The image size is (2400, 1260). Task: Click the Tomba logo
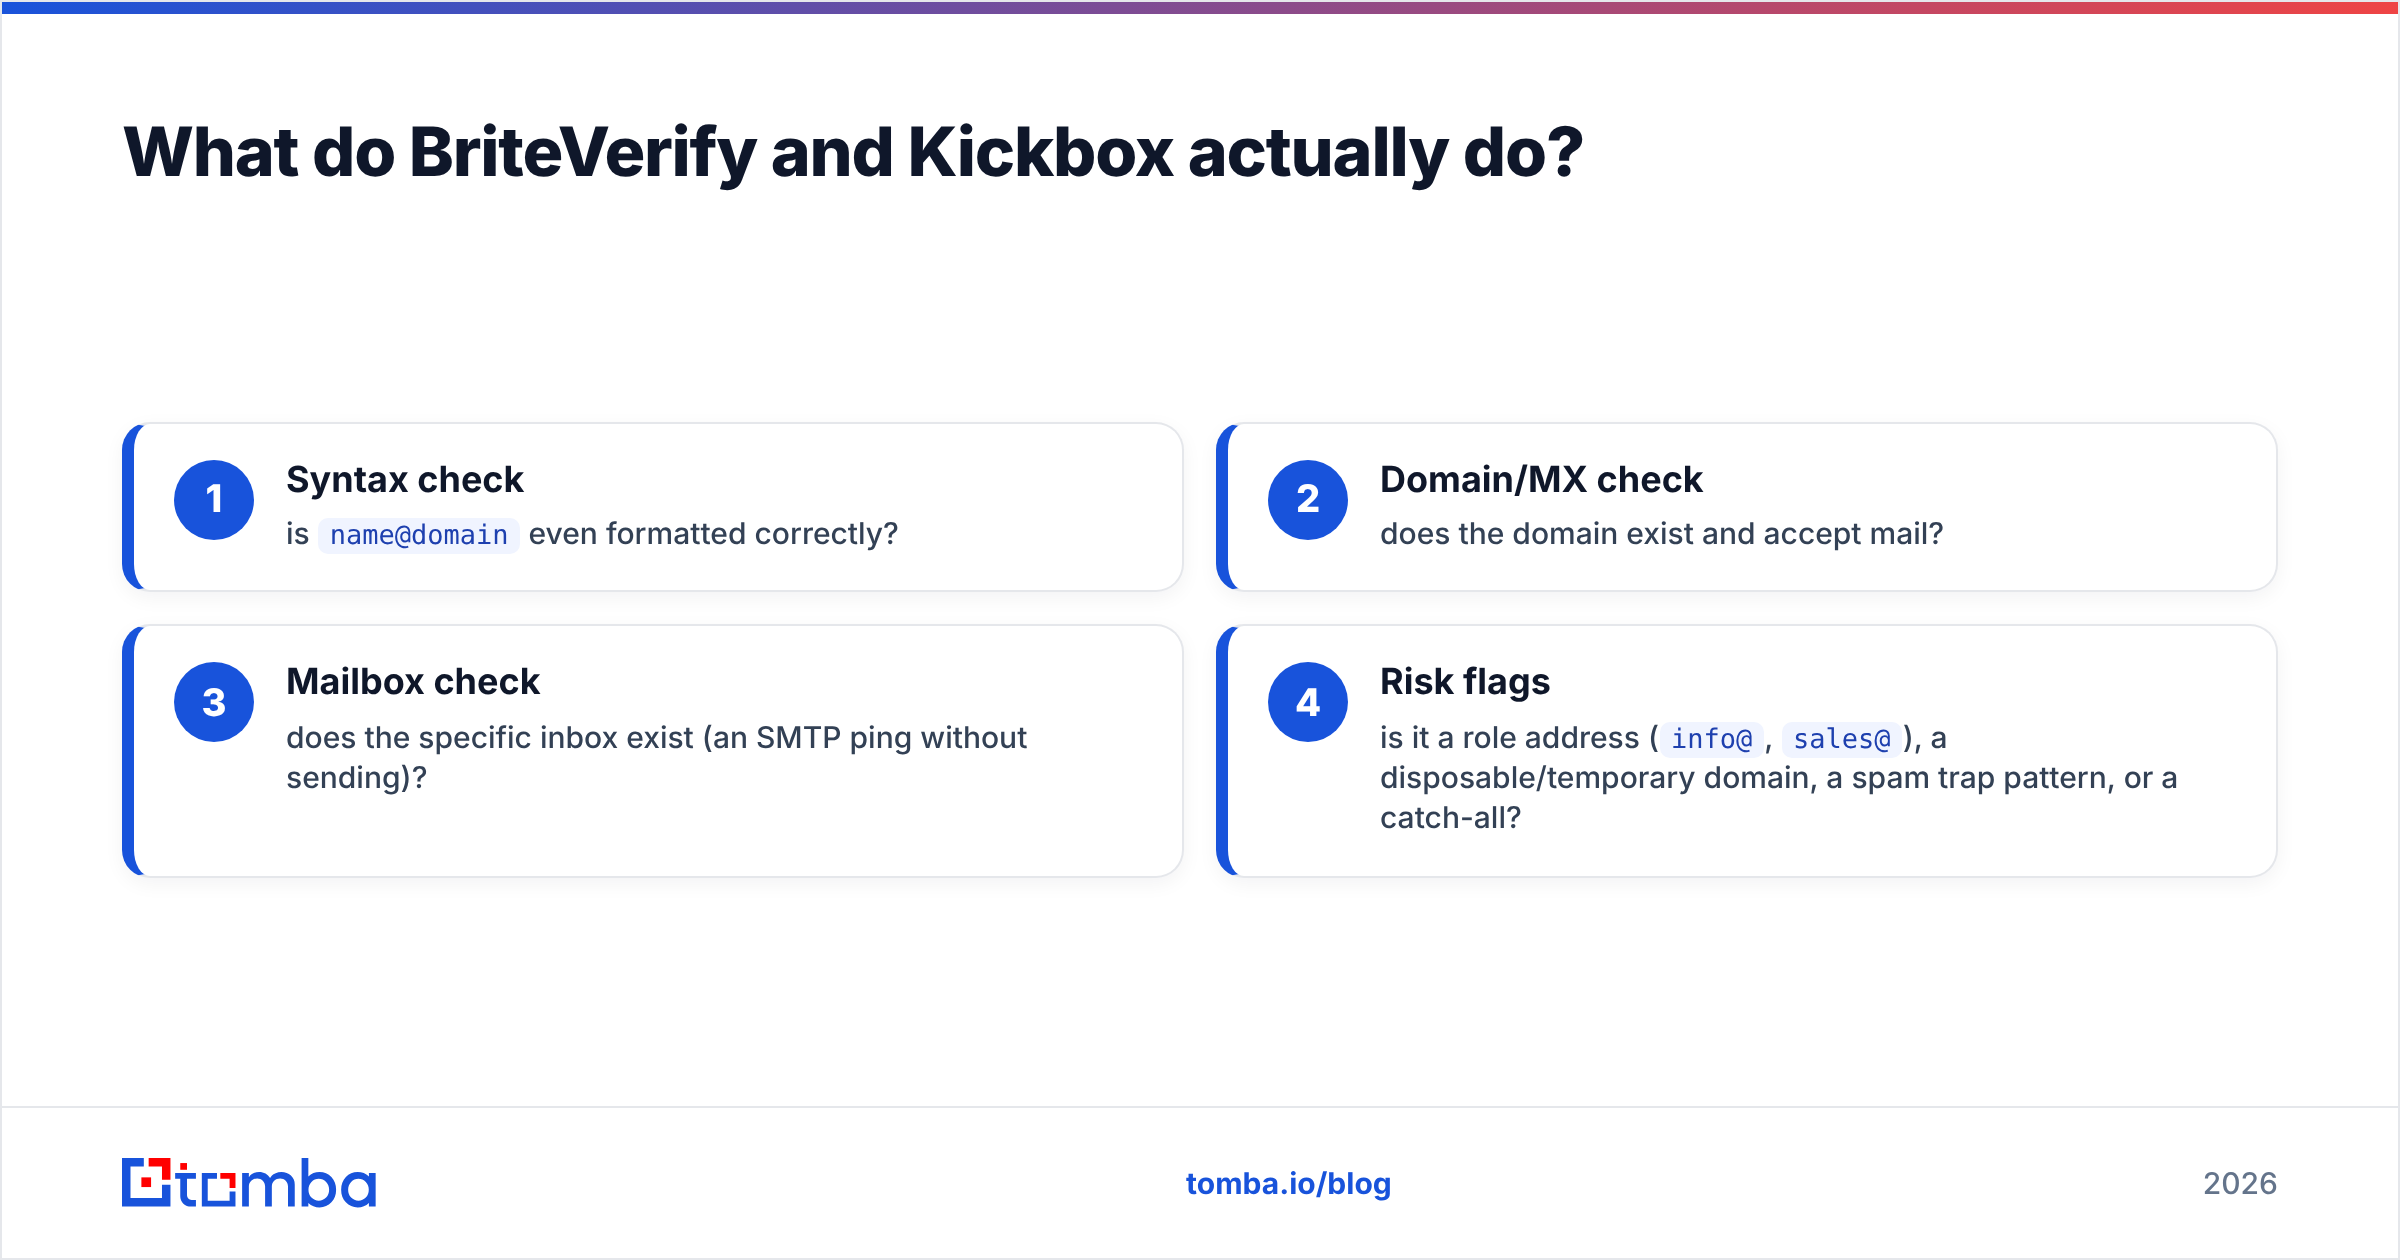(x=249, y=1183)
